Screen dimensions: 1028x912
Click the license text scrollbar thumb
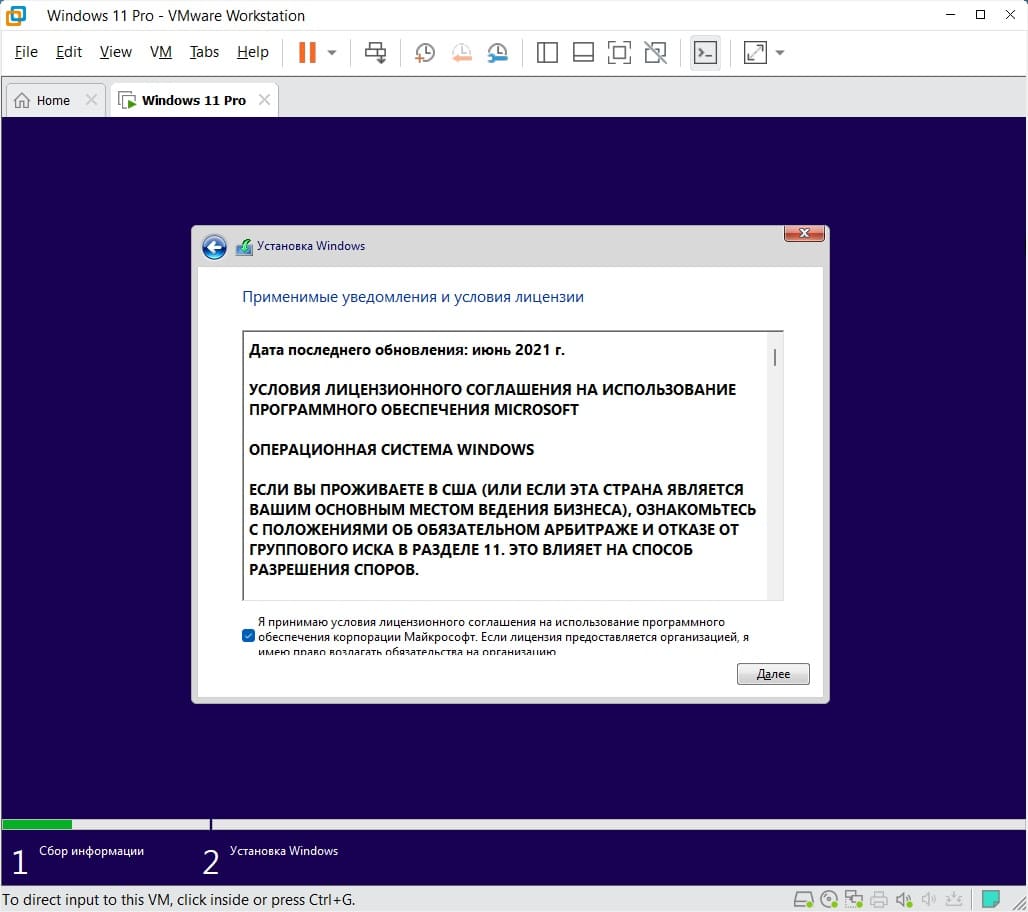pos(775,357)
